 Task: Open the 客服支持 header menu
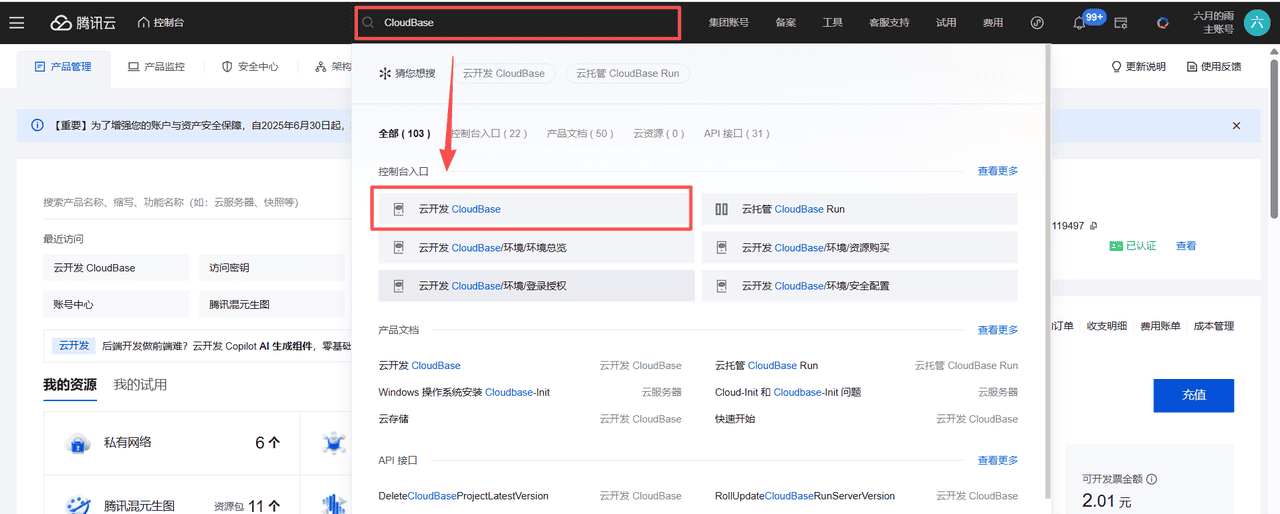[x=889, y=22]
